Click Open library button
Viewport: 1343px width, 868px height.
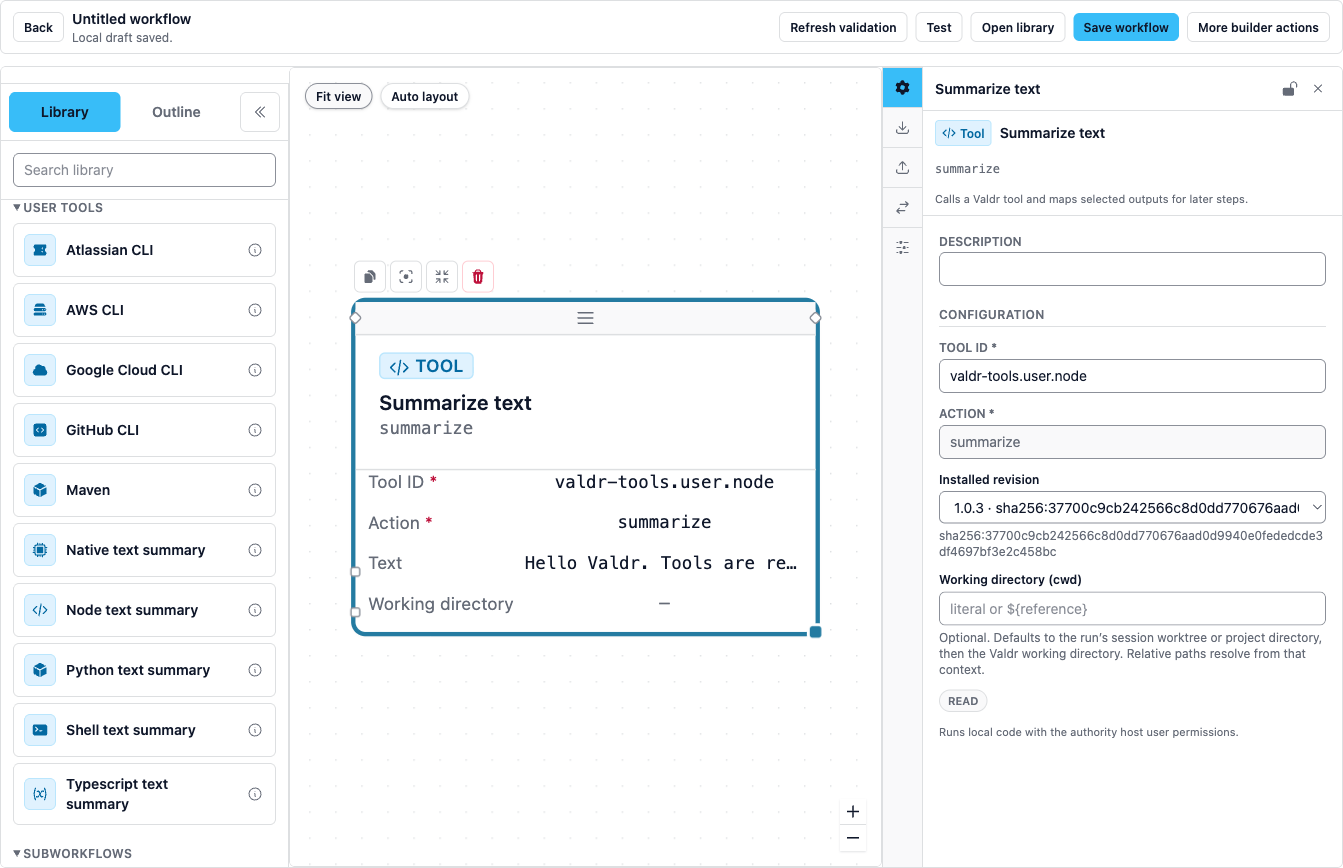[1018, 27]
